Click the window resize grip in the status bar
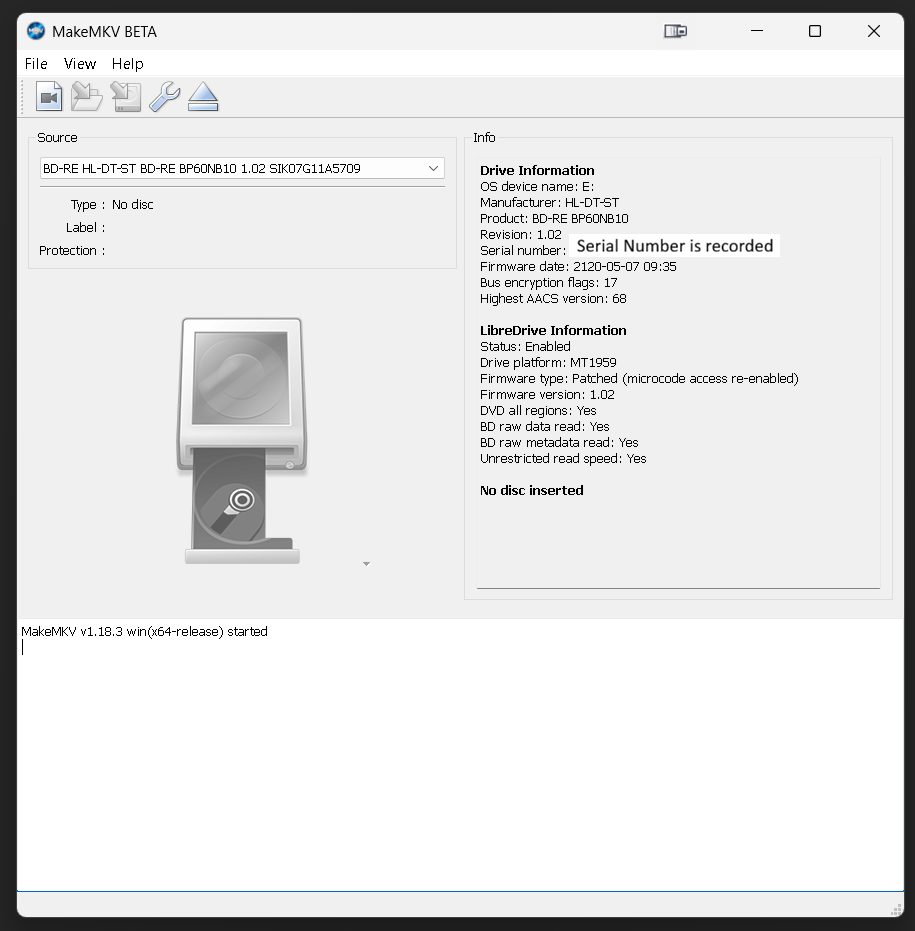Screen dimensions: 915x931 click(897, 910)
